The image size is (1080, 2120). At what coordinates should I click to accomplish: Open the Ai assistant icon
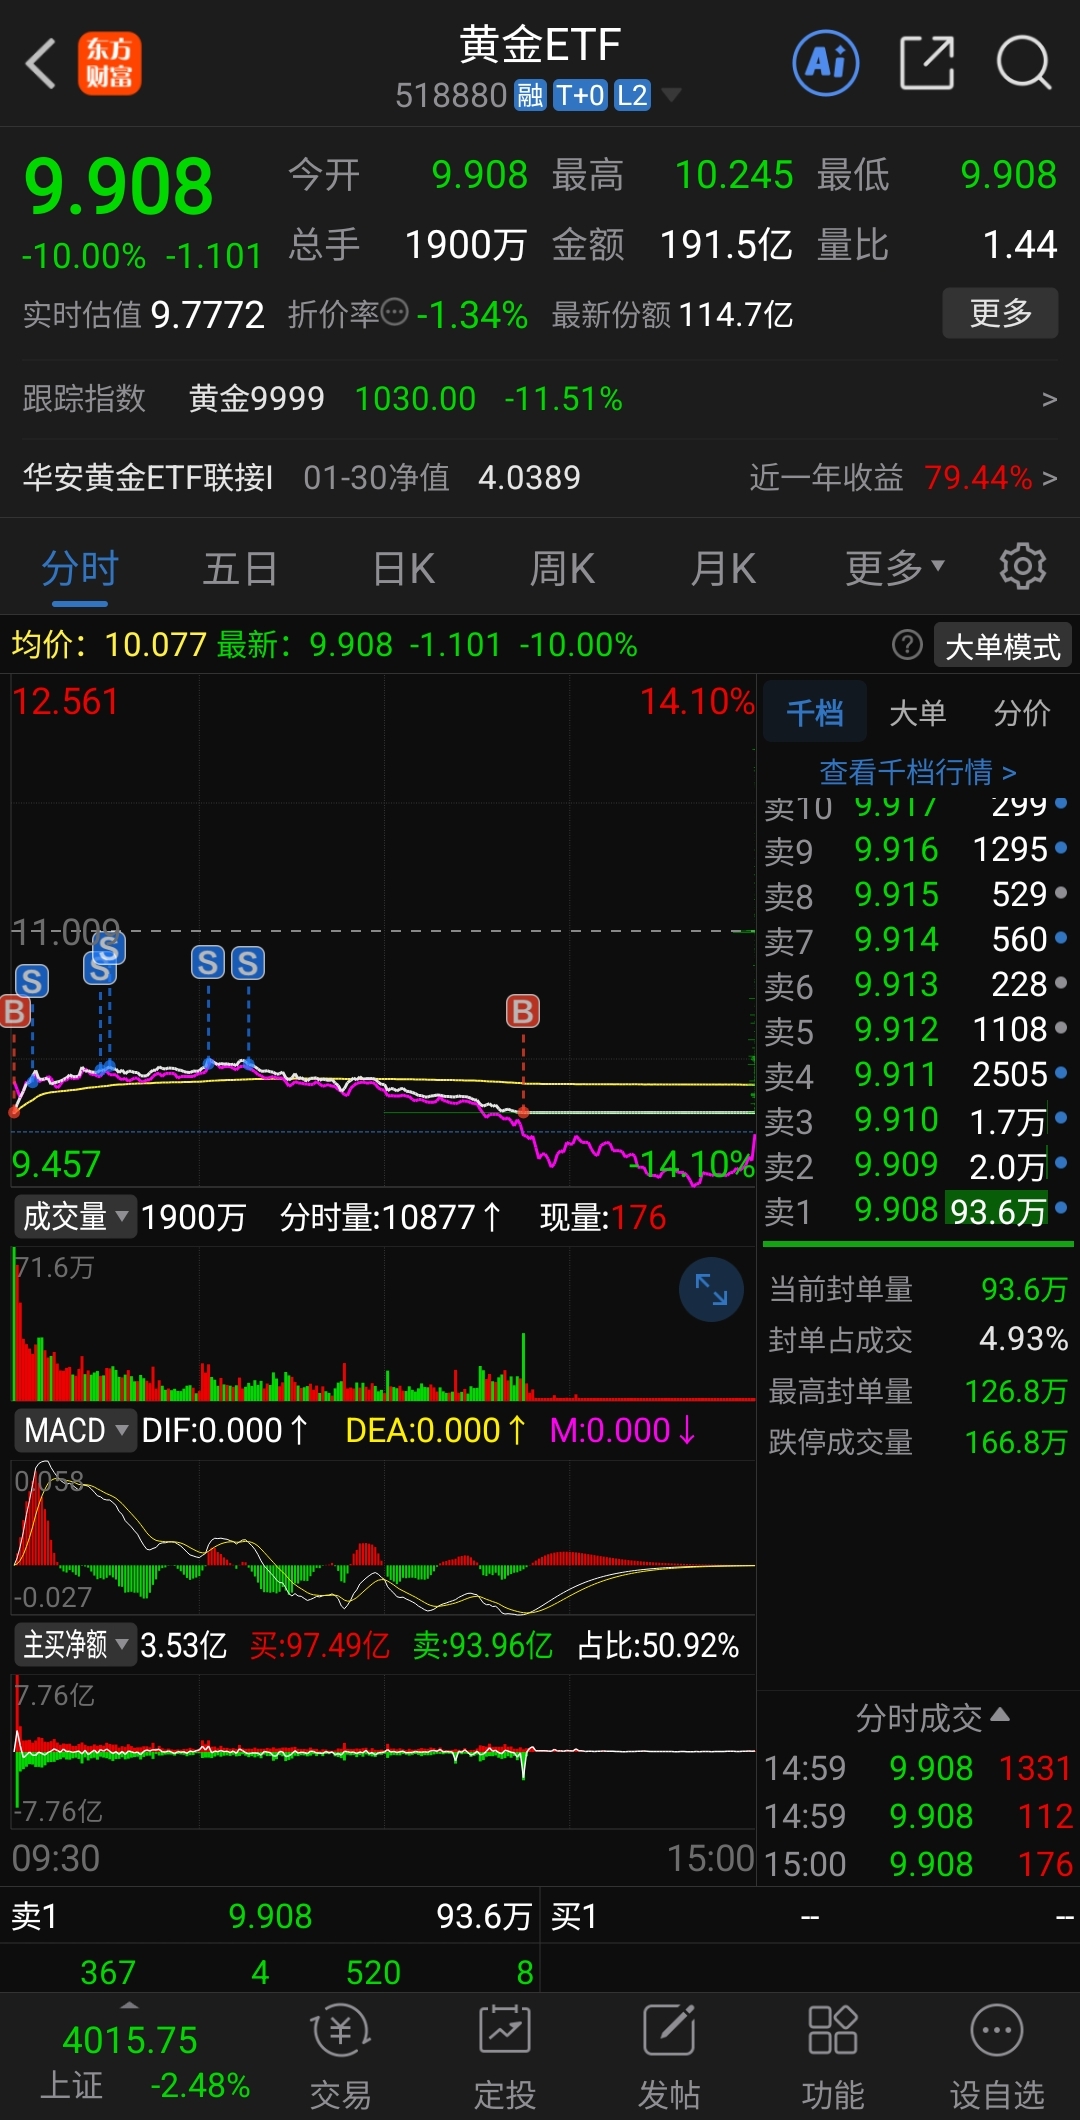tap(826, 63)
